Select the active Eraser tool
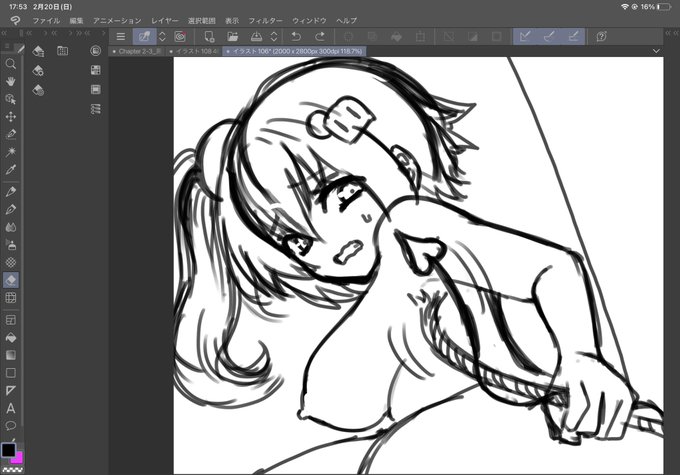680x475 pixels. [x=11, y=280]
